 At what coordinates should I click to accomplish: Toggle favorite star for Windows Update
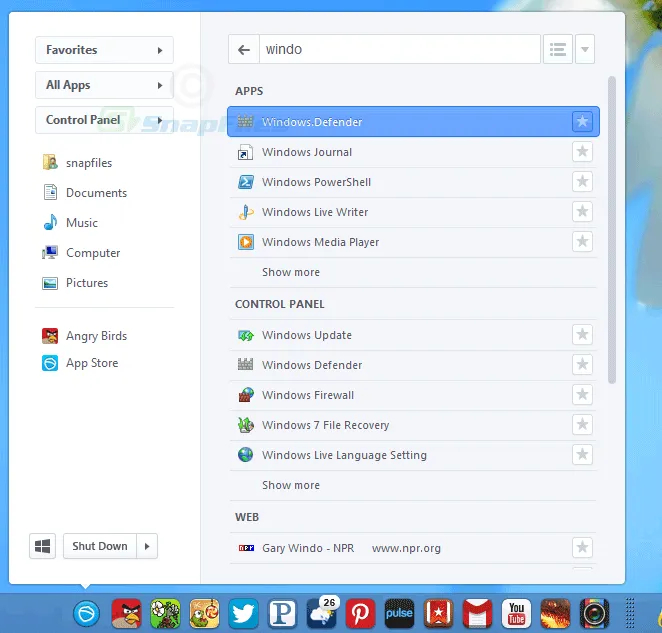click(582, 334)
